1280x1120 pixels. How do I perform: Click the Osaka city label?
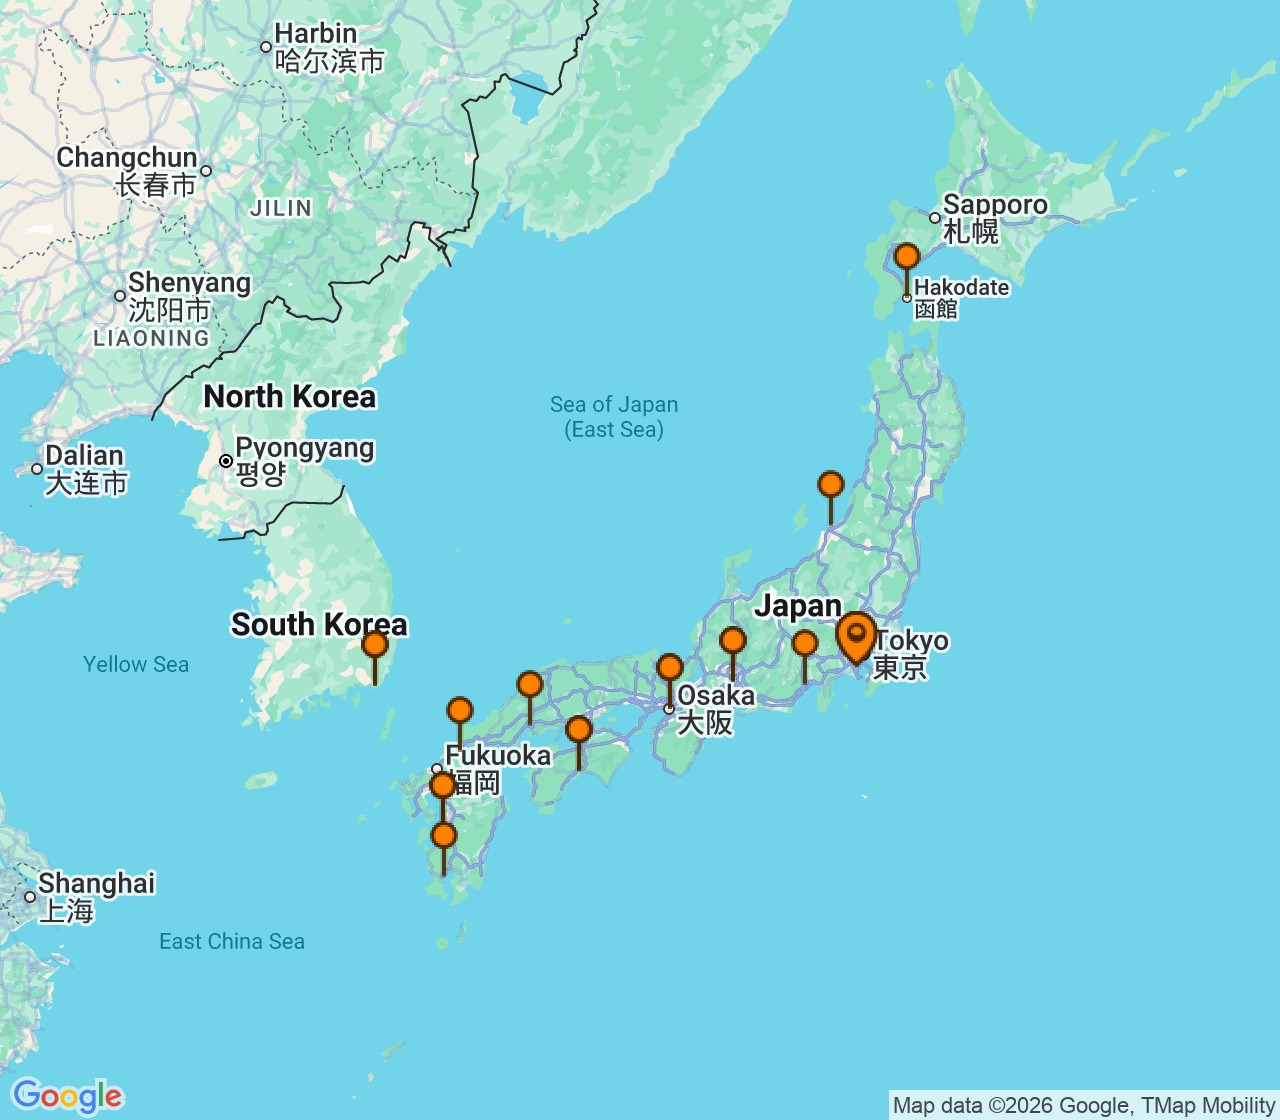(x=716, y=709)
